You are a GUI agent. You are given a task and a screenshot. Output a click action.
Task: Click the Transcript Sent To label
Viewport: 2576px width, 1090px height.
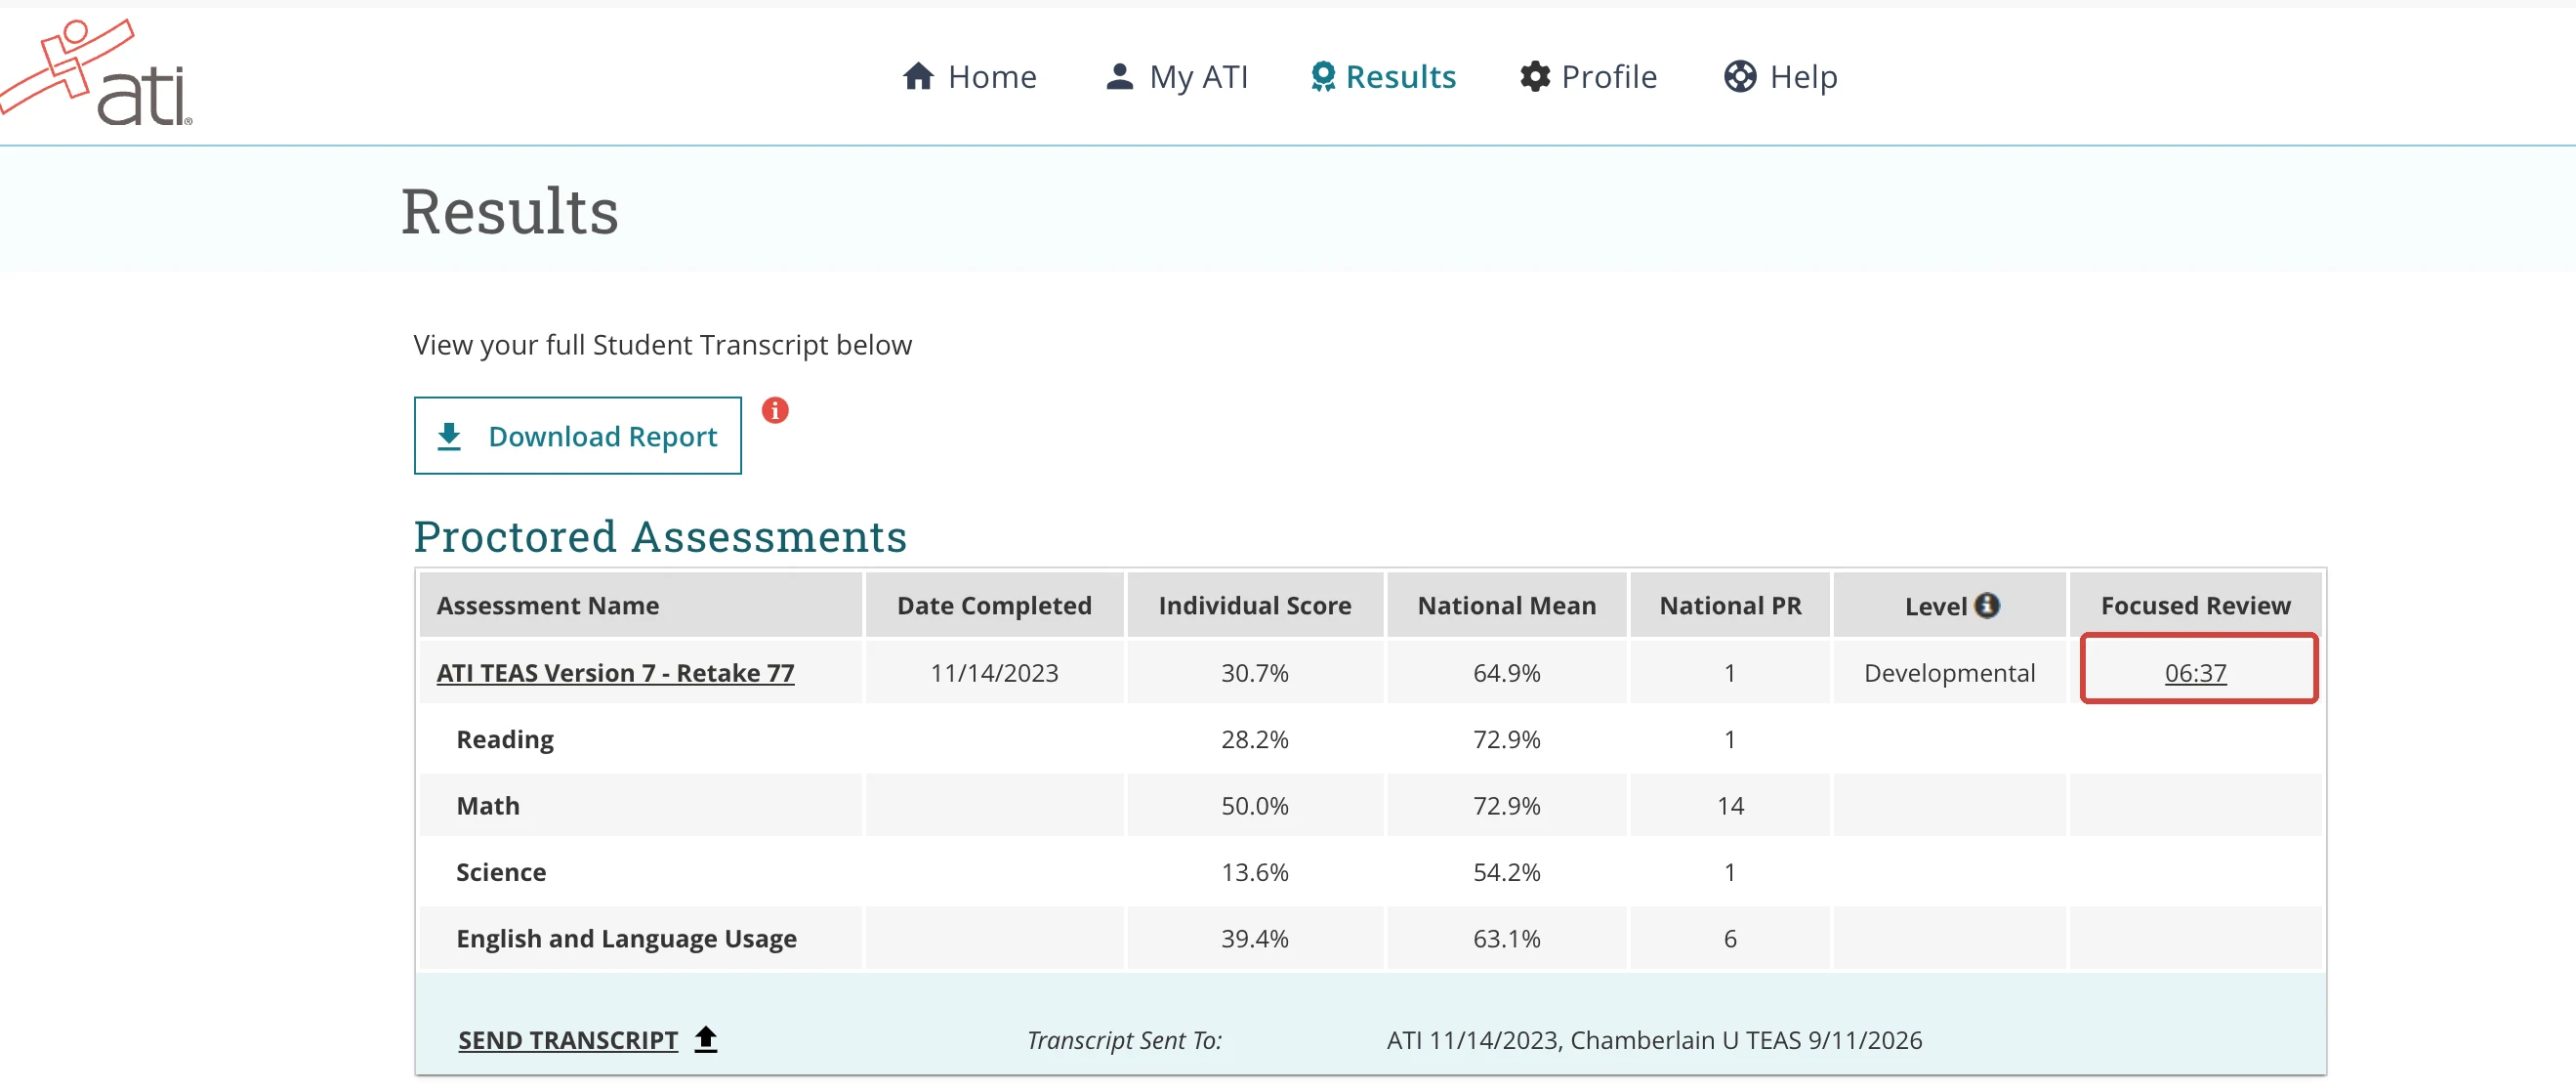point(1124,1040)
